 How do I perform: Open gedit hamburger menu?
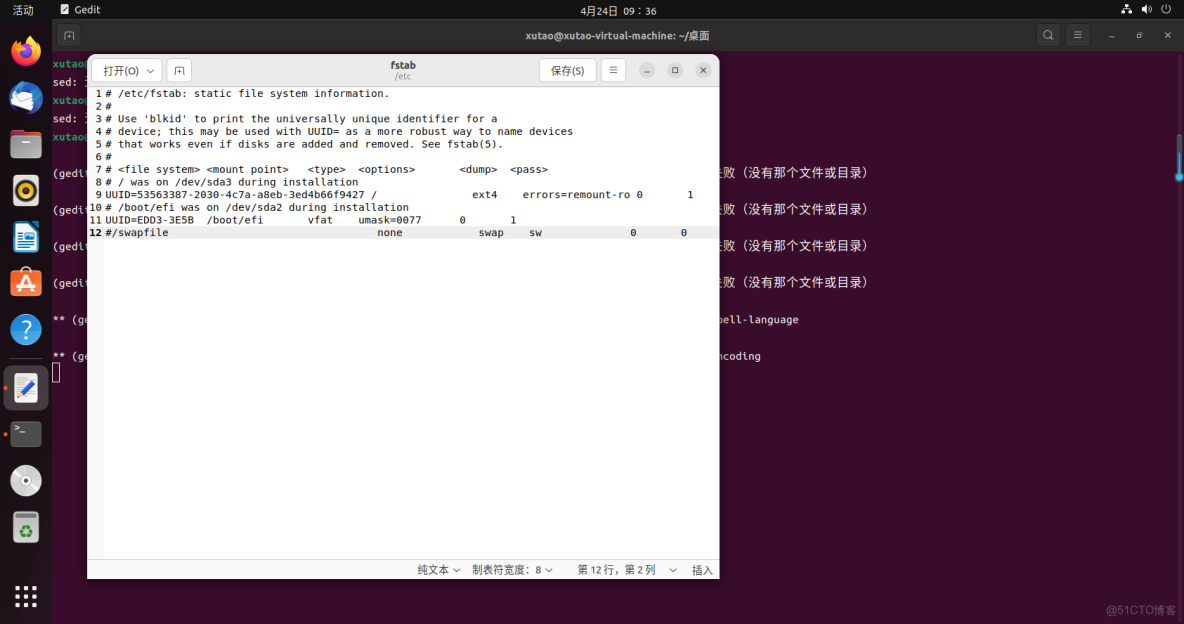point(613,70)
